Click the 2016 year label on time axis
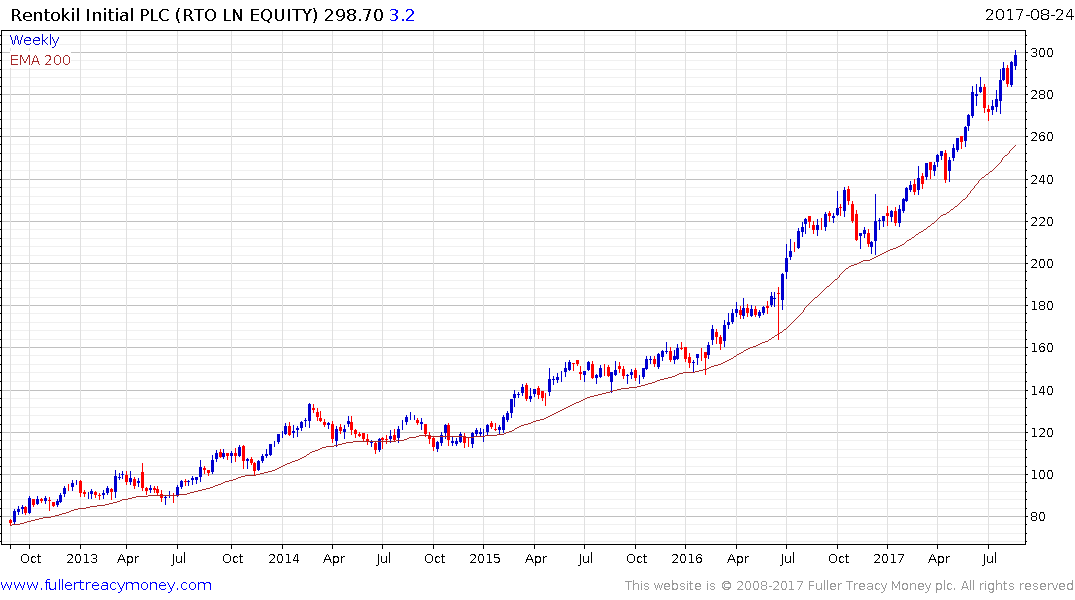Viewport: 1075px width, 600px height. (x=687, y=558)
